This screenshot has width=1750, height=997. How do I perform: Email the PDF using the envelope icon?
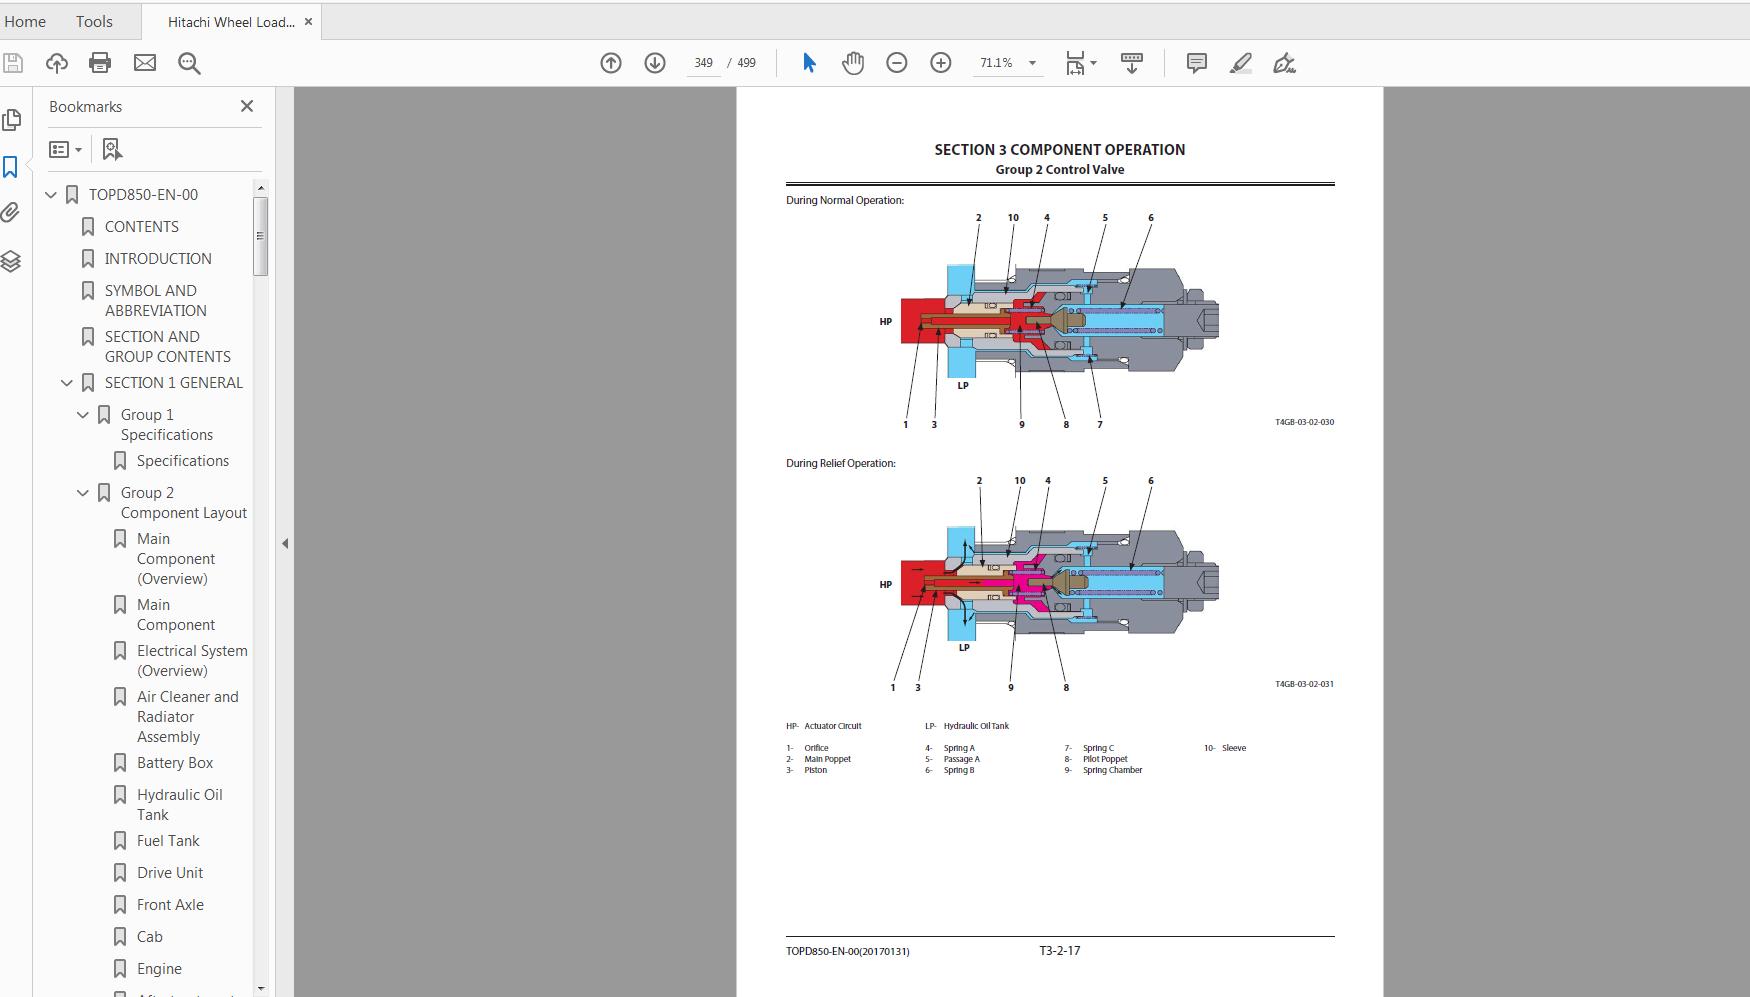click(x=145, y=62)
